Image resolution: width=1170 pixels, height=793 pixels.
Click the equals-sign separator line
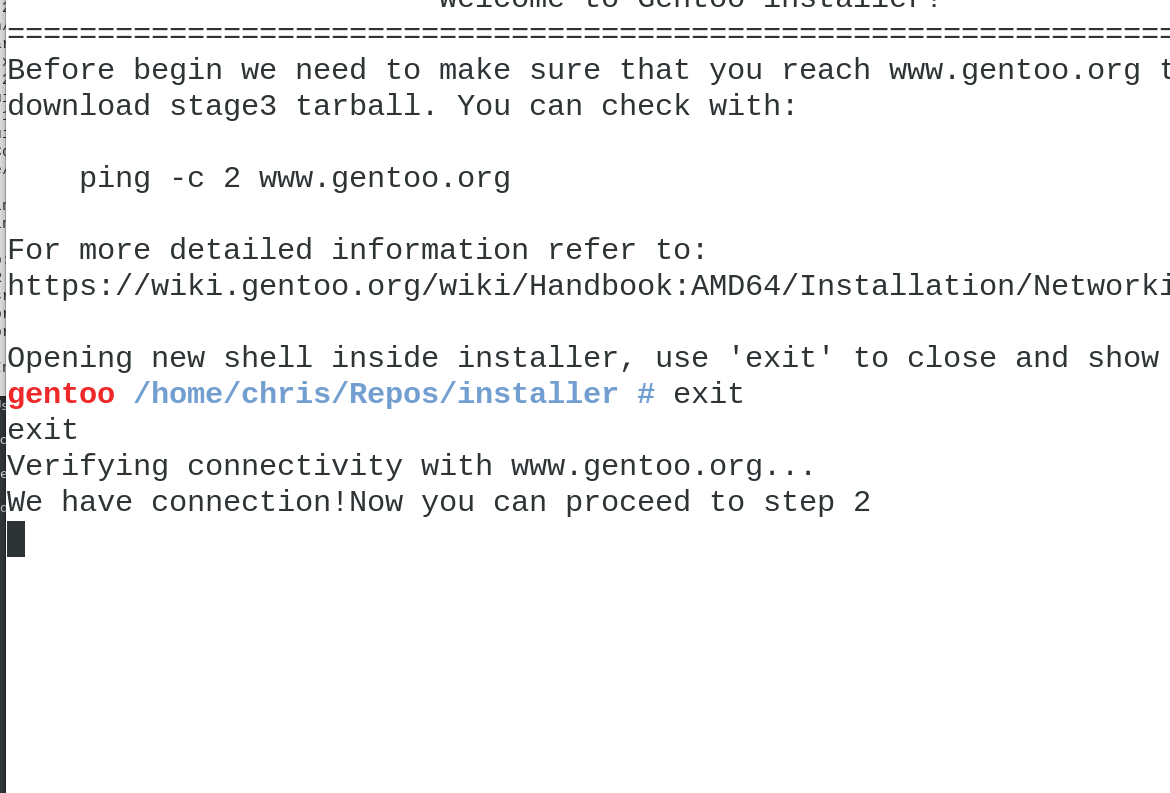(589, 34)
